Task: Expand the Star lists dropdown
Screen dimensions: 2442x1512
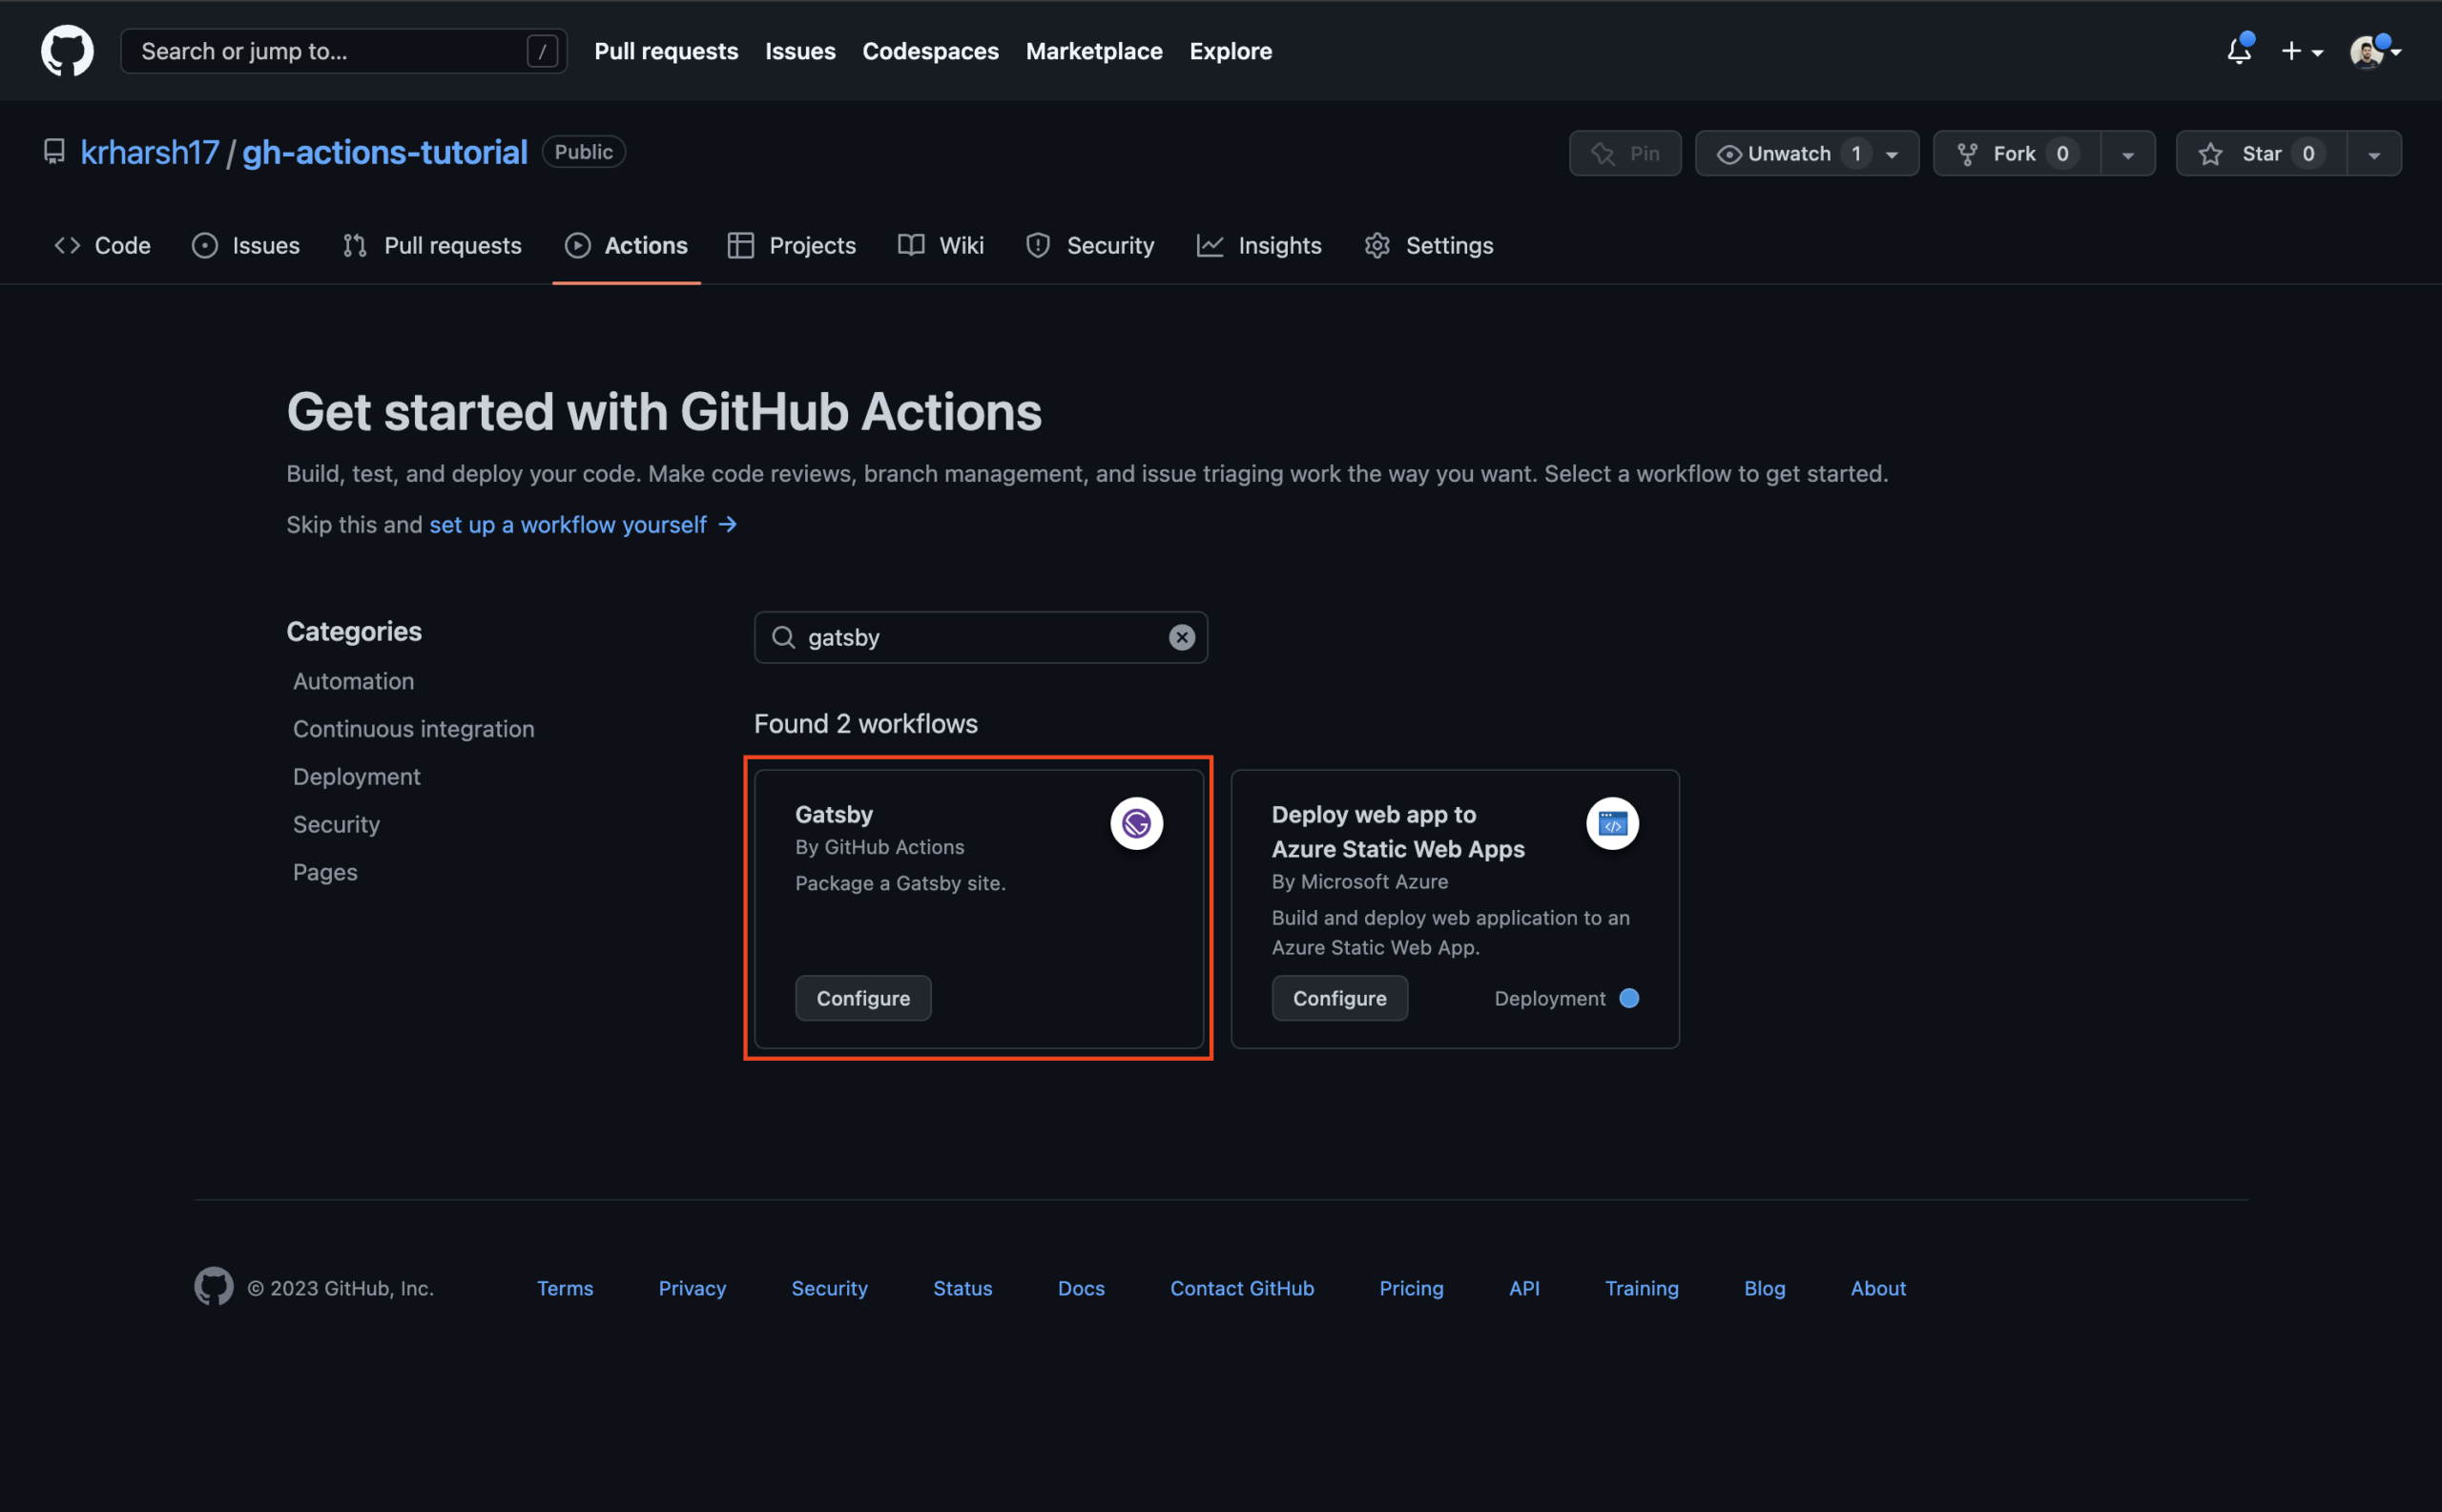Action: tap(2374, 154)
